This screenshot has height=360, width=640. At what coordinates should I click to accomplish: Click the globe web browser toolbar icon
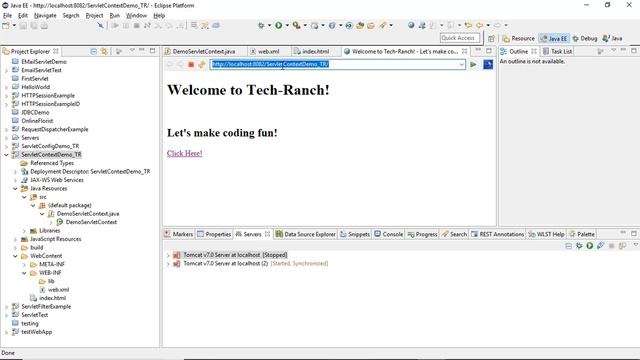point(411,26)
